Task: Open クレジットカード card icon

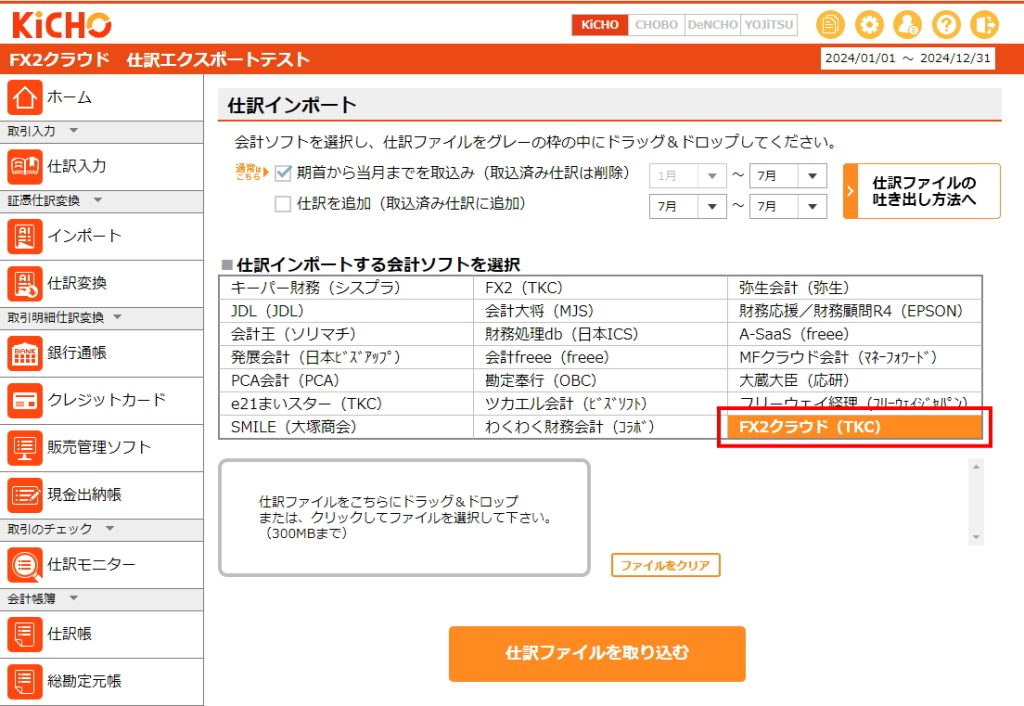Action: [25, 400]
